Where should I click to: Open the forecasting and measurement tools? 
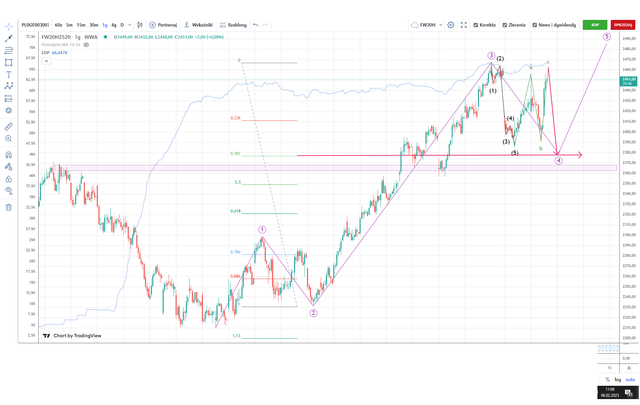9,98
